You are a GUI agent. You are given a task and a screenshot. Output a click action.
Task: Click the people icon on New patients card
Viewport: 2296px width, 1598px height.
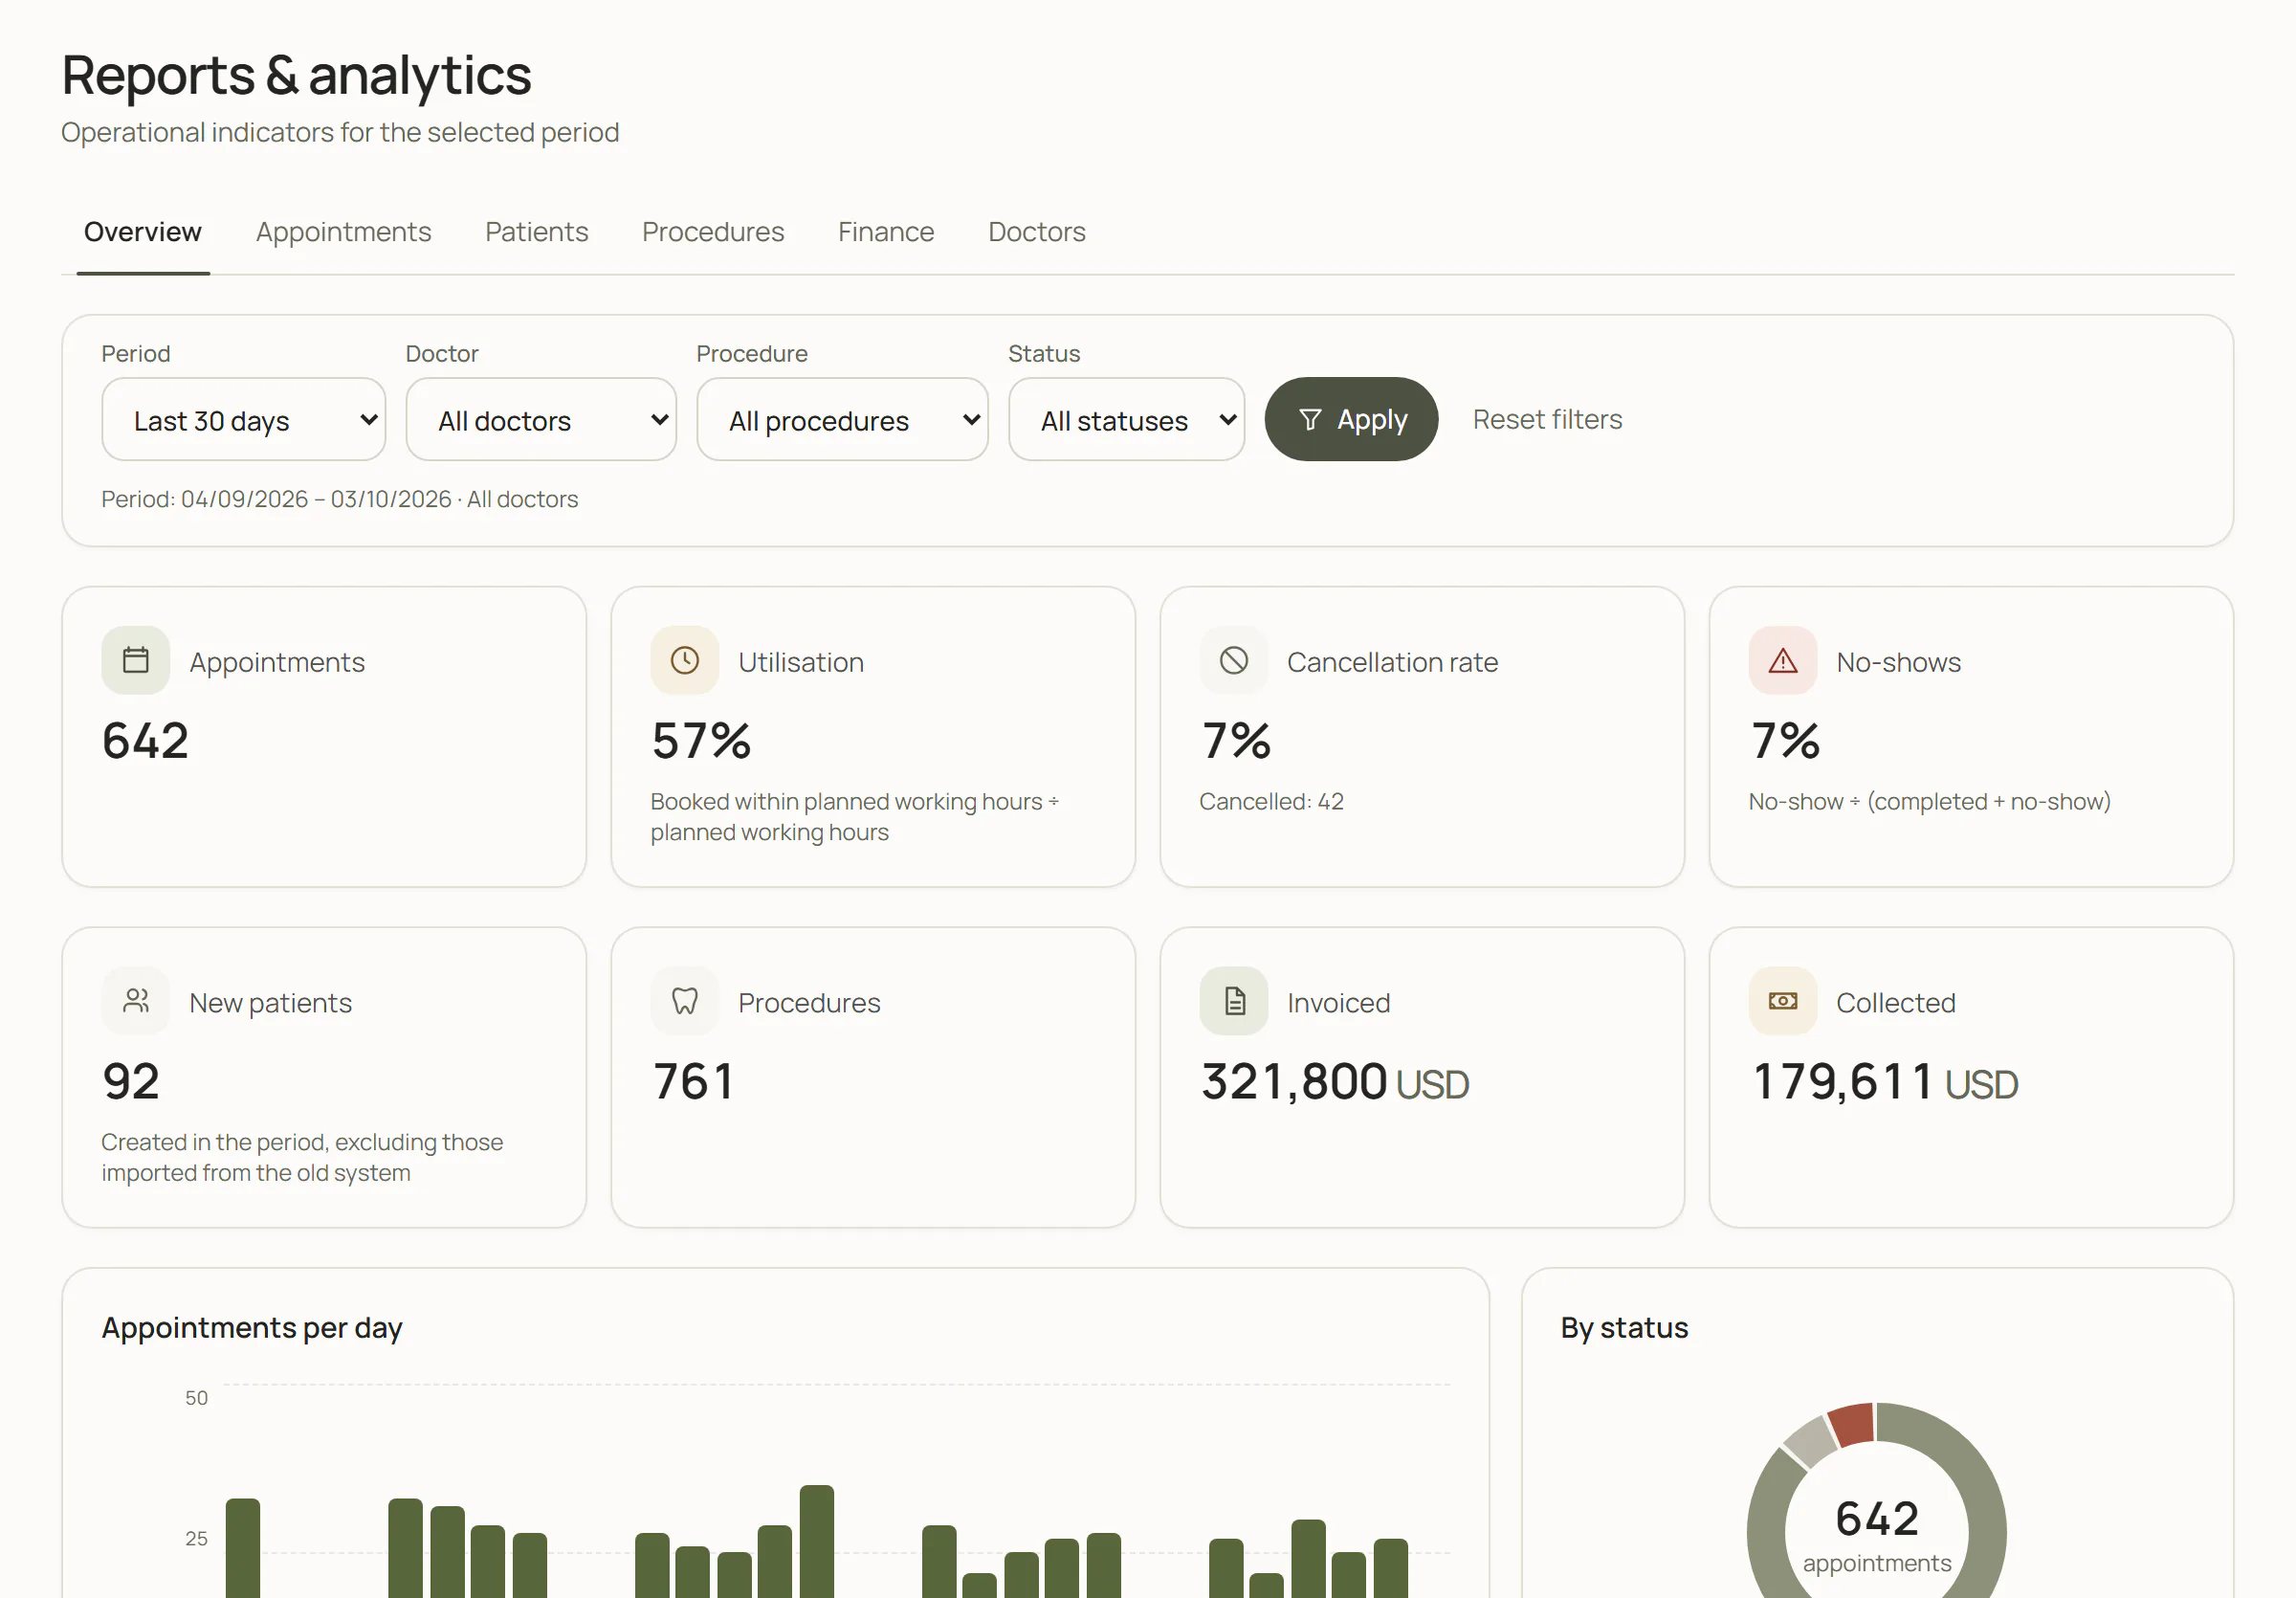[136, 1001]
